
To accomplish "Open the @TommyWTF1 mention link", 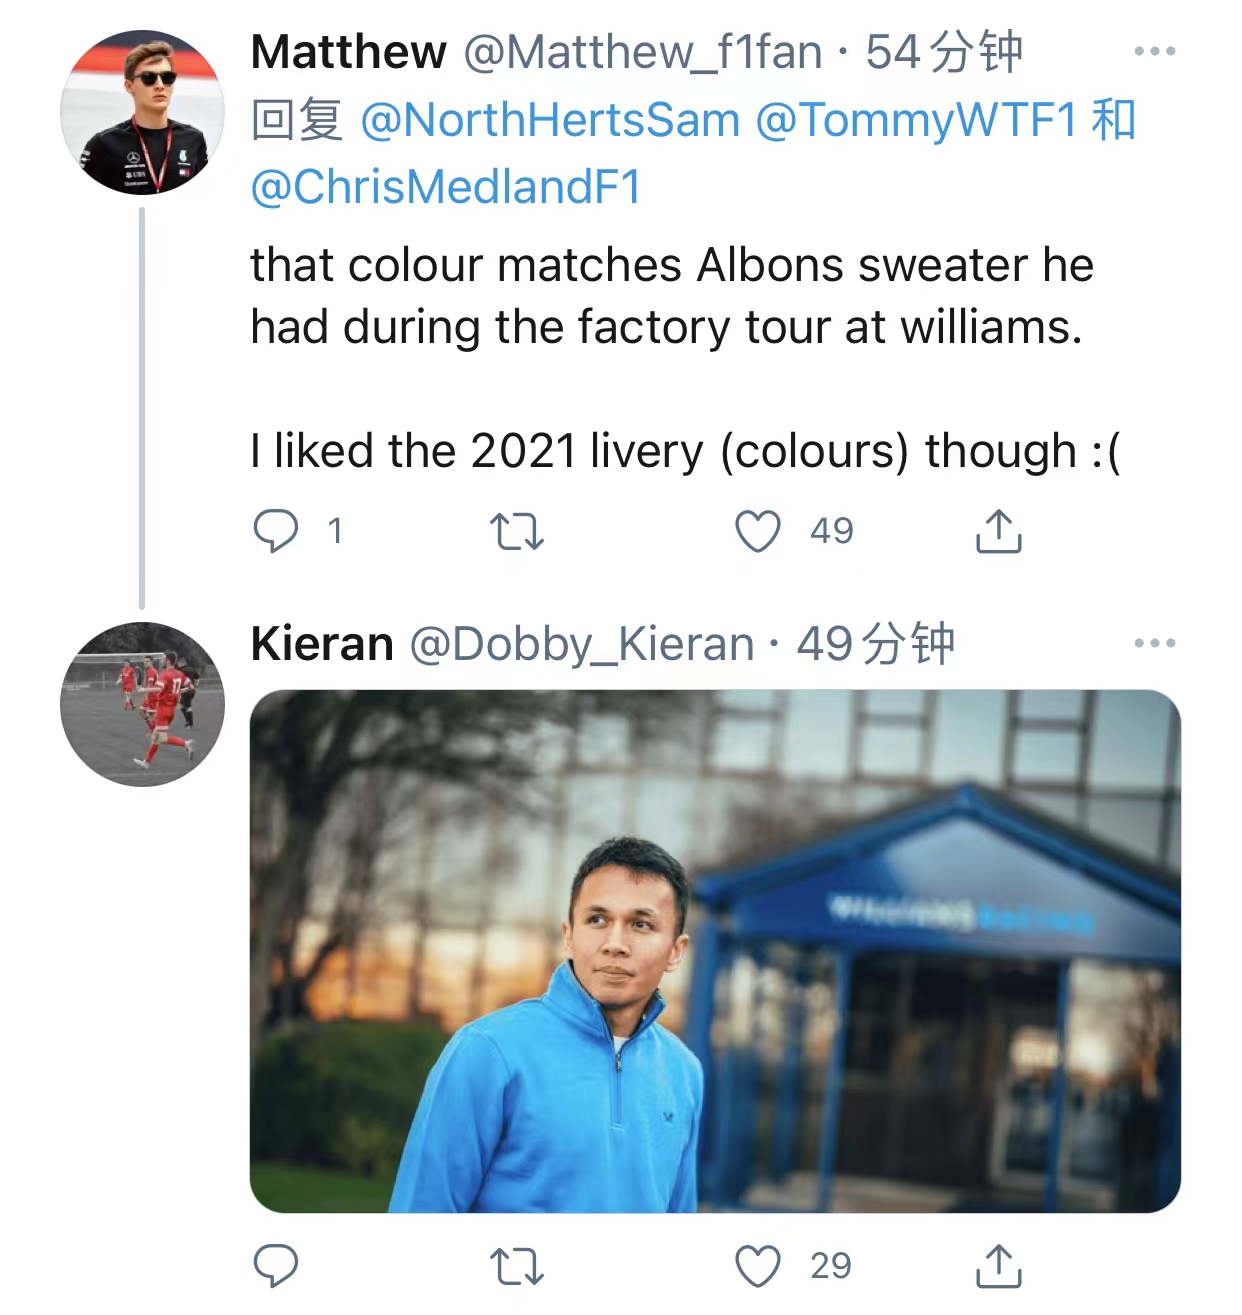I will point(916,121).
